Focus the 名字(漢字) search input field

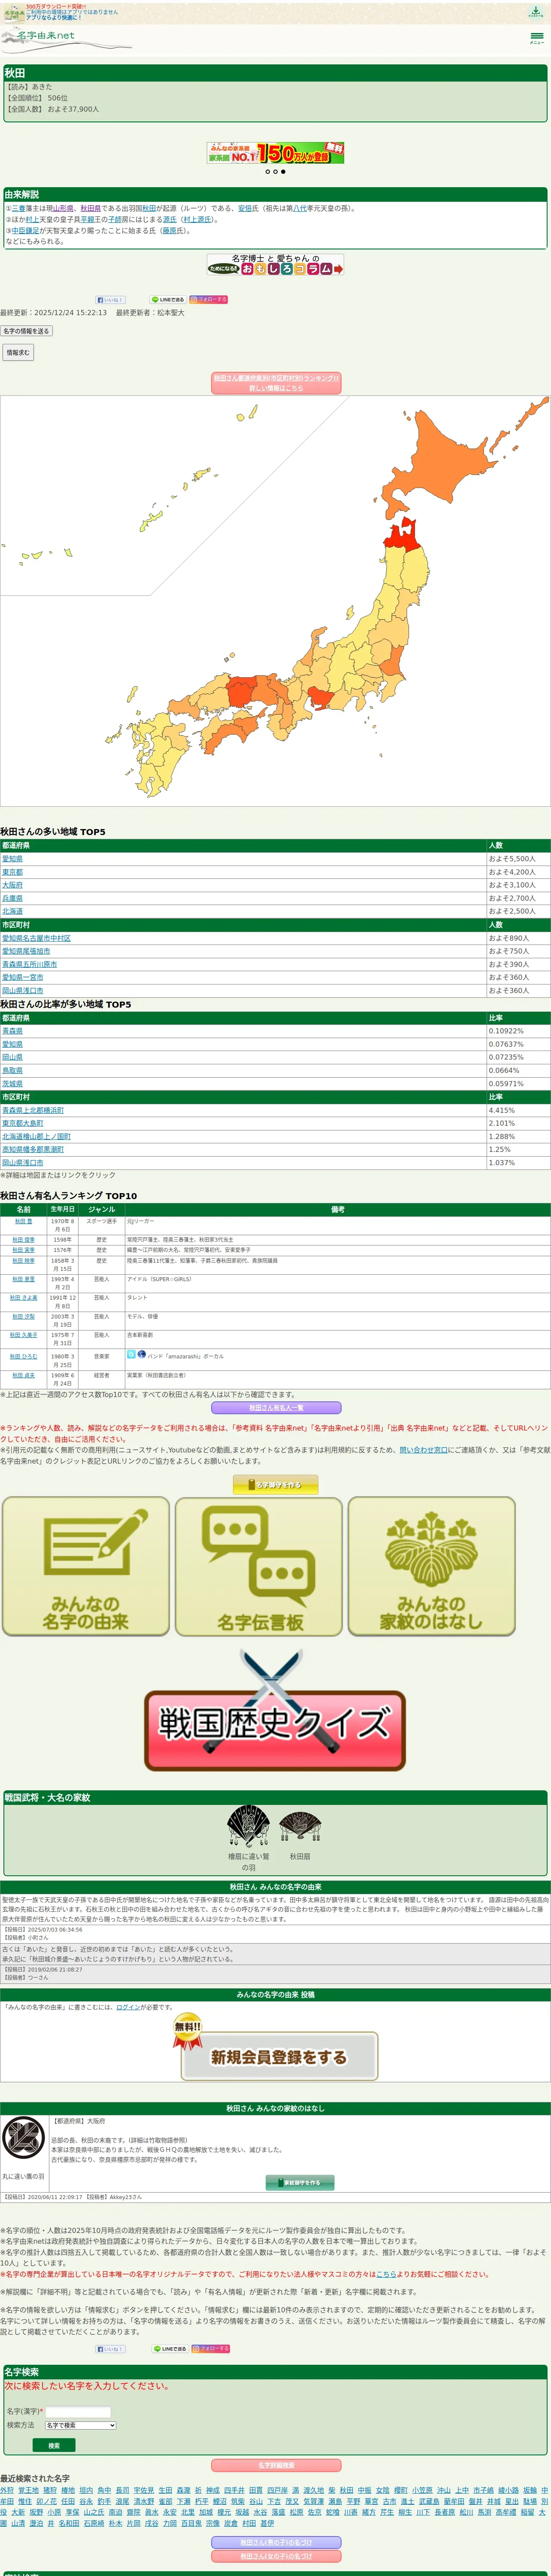pyautogui.click(x=78, y=2412)
